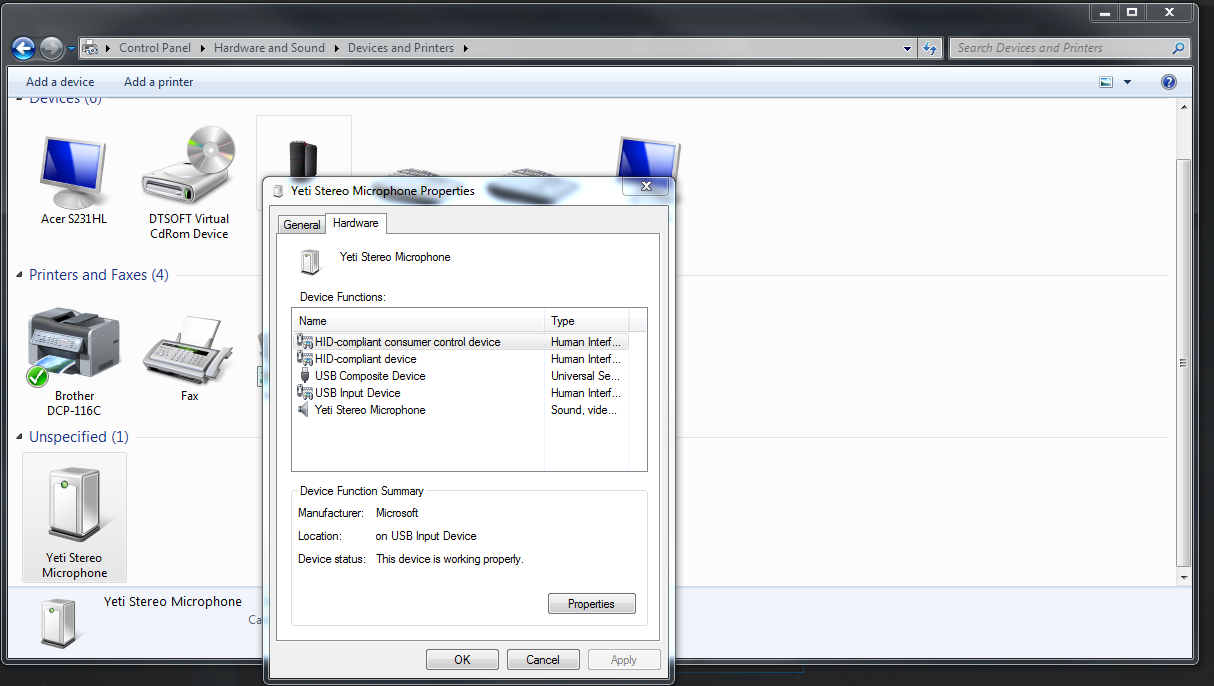1214x686 pixels.
Task: Click the 'Universal Se...' type cell
Action: click(x=585, y=376)
